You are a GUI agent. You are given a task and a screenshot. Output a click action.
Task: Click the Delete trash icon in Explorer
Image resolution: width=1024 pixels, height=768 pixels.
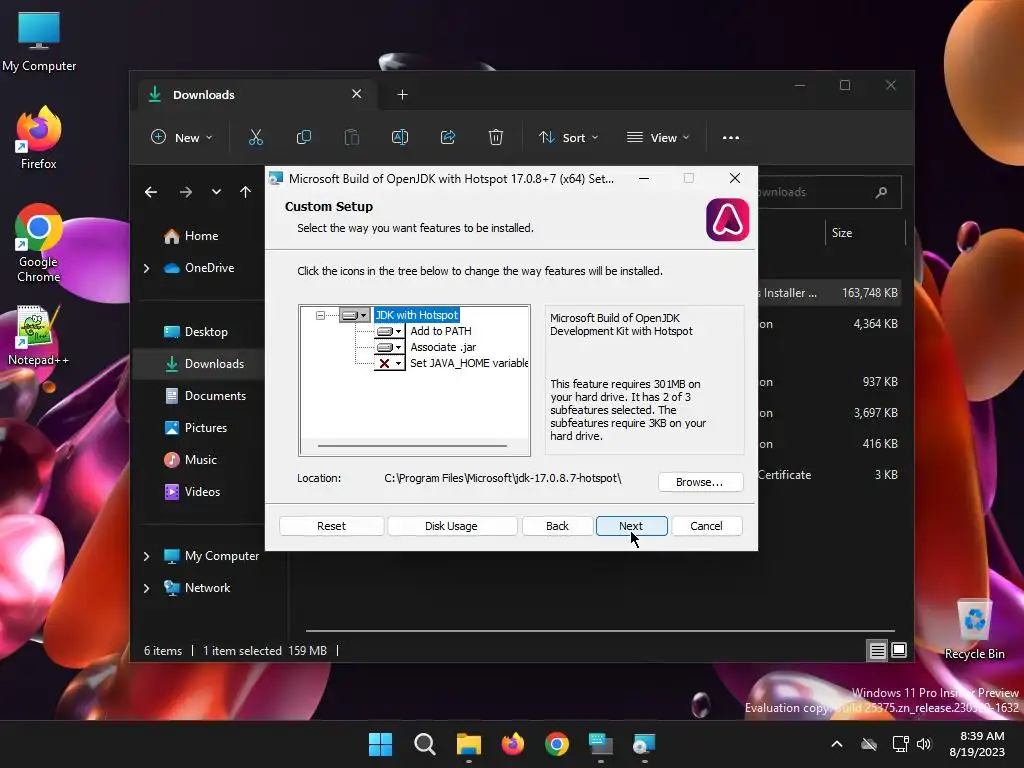tap(496, 138)
